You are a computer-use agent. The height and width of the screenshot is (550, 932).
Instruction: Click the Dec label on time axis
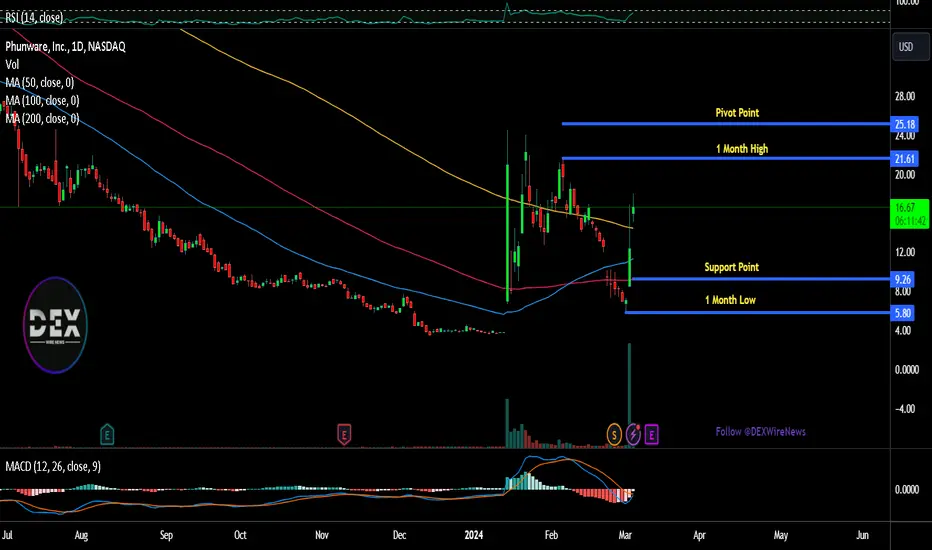coord(399,535)
